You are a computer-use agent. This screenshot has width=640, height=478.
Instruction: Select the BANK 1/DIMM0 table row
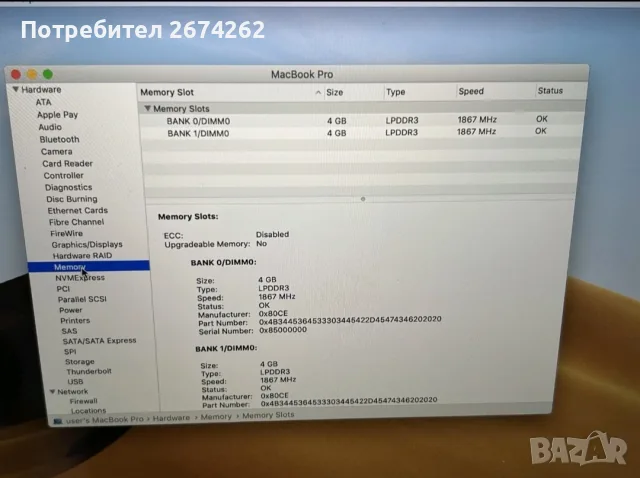click(361, 133)
